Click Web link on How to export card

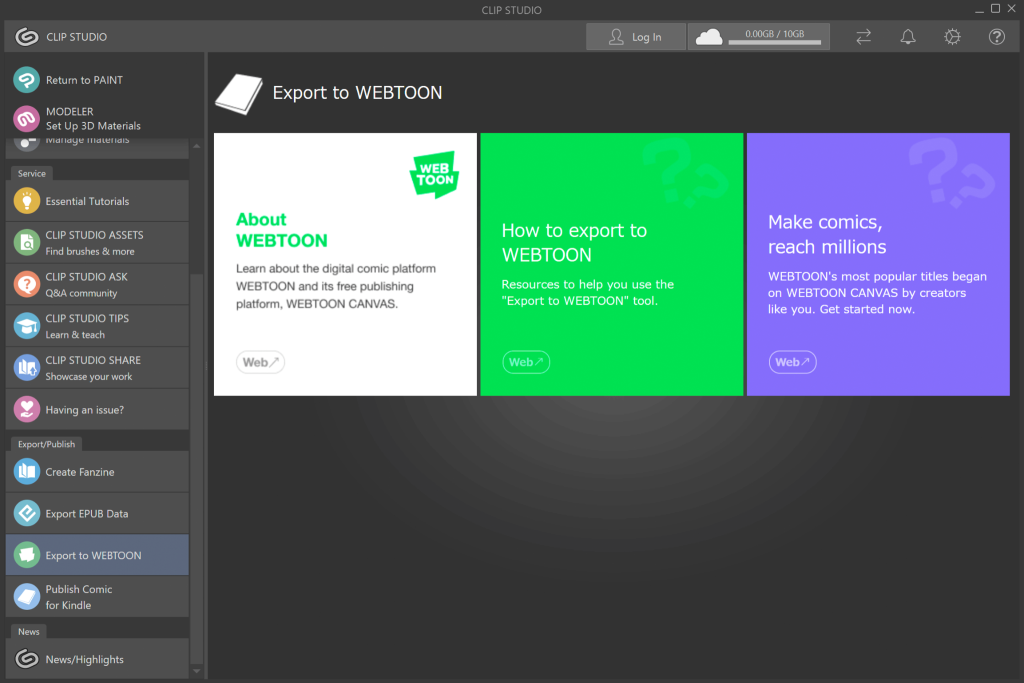tap(526, 362)
